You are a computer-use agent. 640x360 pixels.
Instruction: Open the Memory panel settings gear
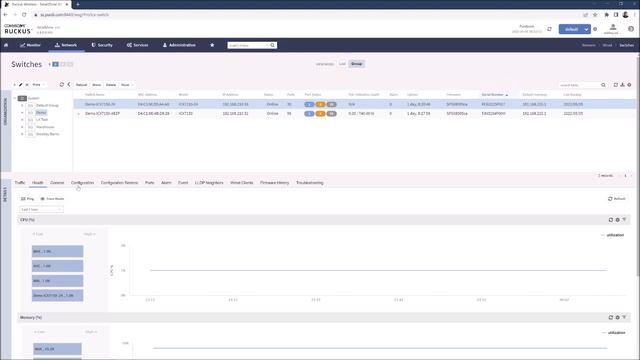pyautogui.click(x=618, y=317)
